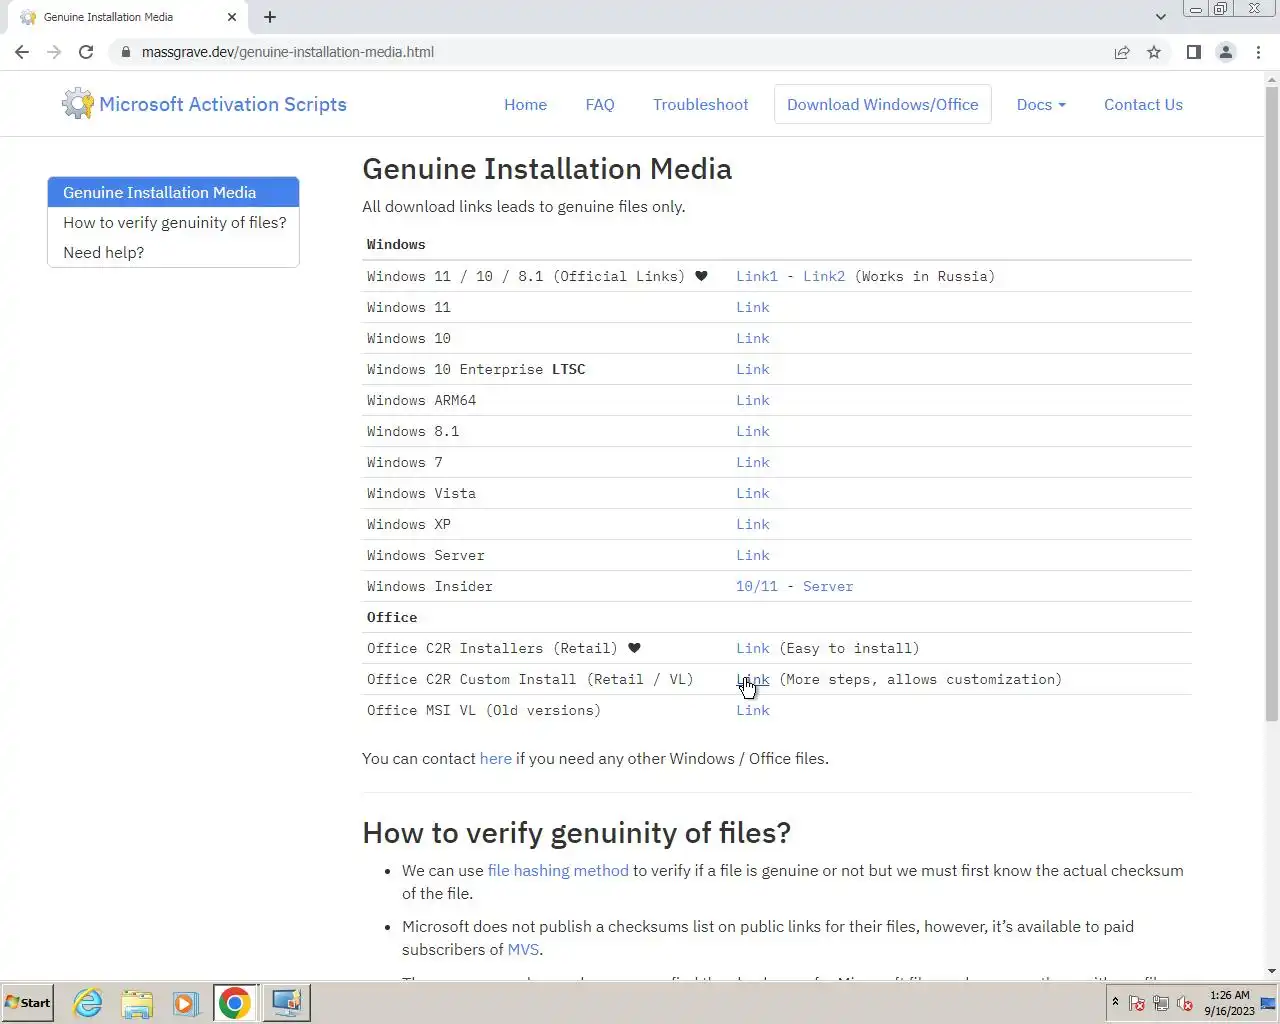Open the Windows 7 link

[x=753, y=462]
